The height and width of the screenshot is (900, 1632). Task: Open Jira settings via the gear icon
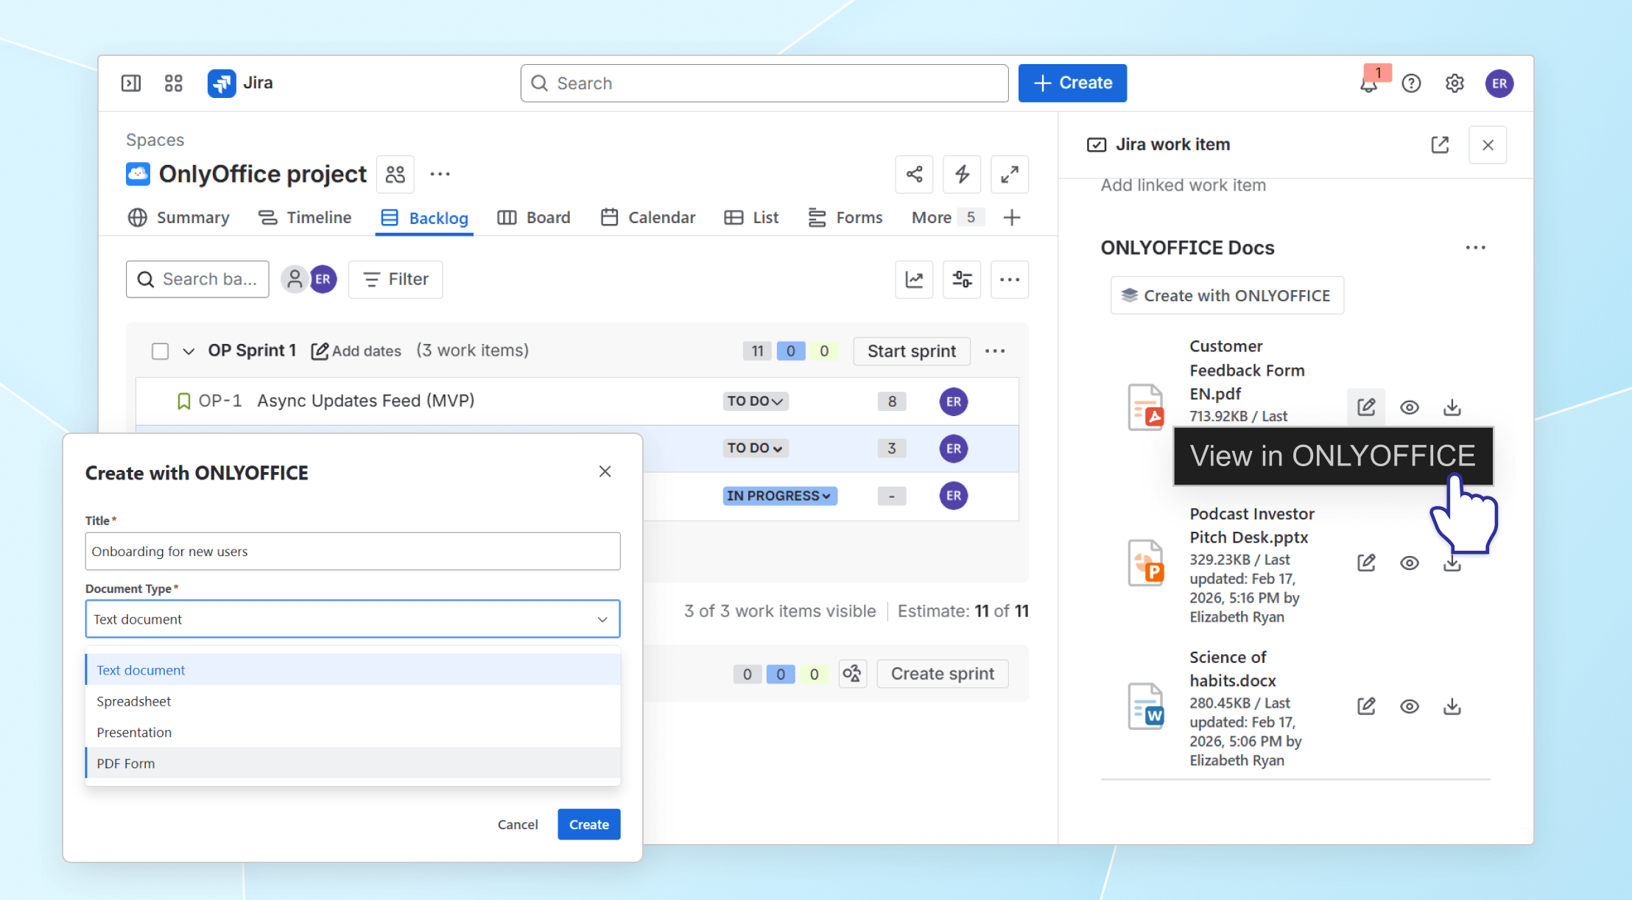(1454, 83)
